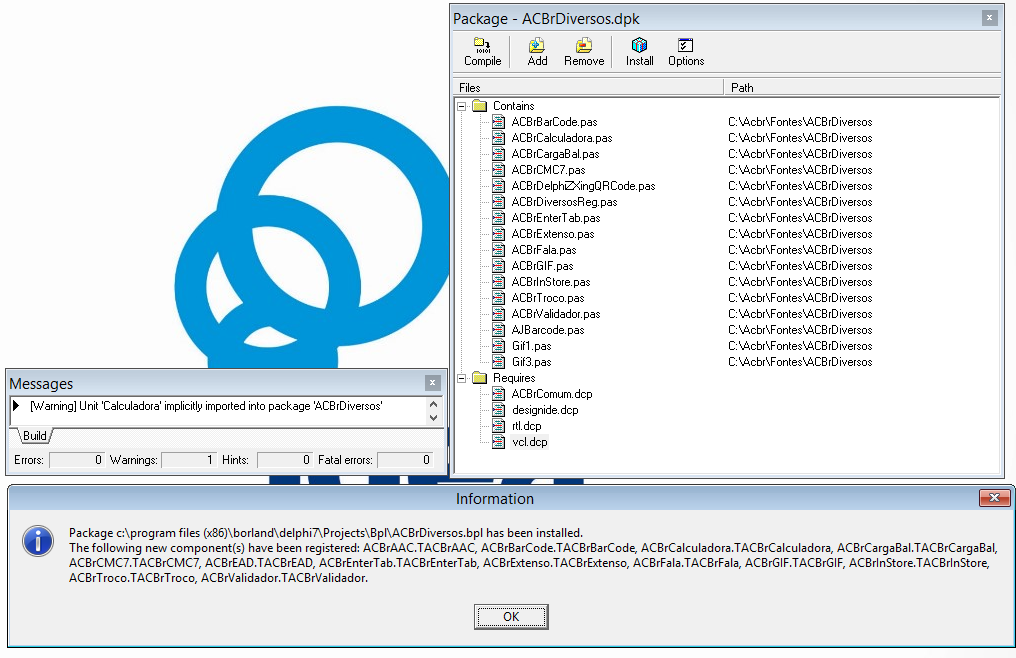Click the Install package toolbar icon
This screenshot has height=658, width=1016.
[640, 52]
